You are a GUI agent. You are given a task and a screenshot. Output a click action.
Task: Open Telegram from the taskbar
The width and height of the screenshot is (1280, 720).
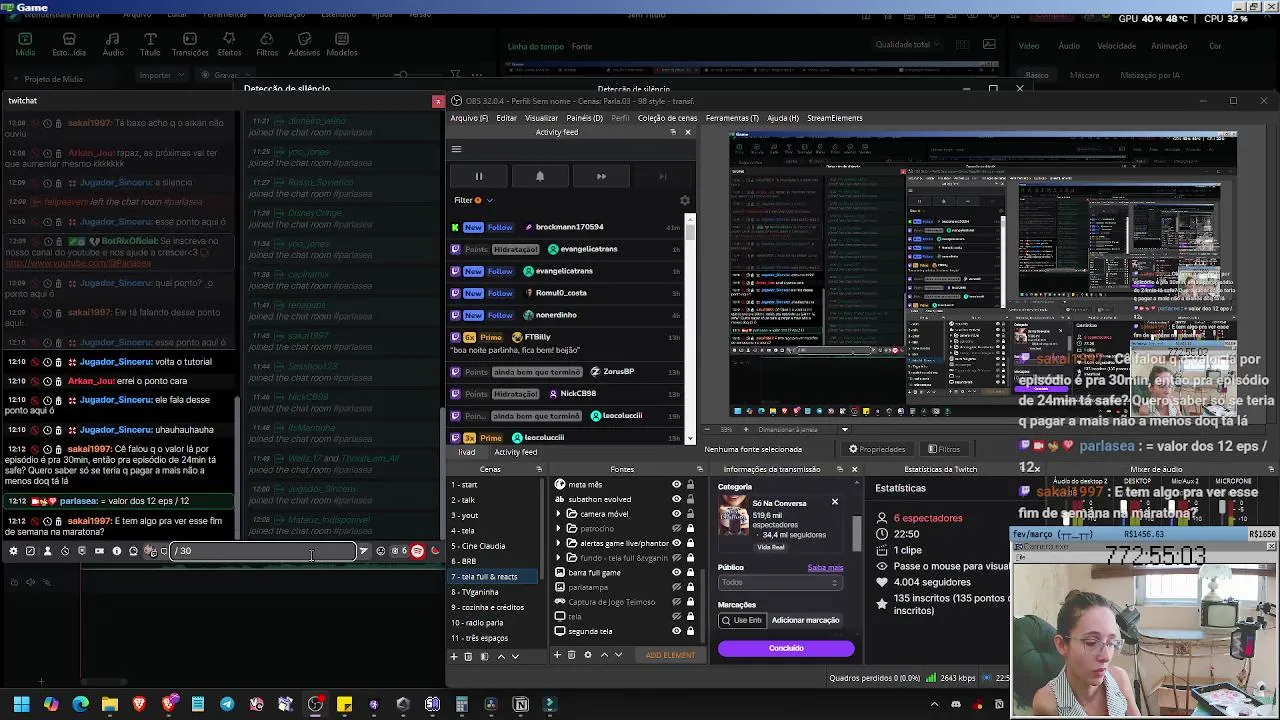pyautogui.click(x=227, y=705)
